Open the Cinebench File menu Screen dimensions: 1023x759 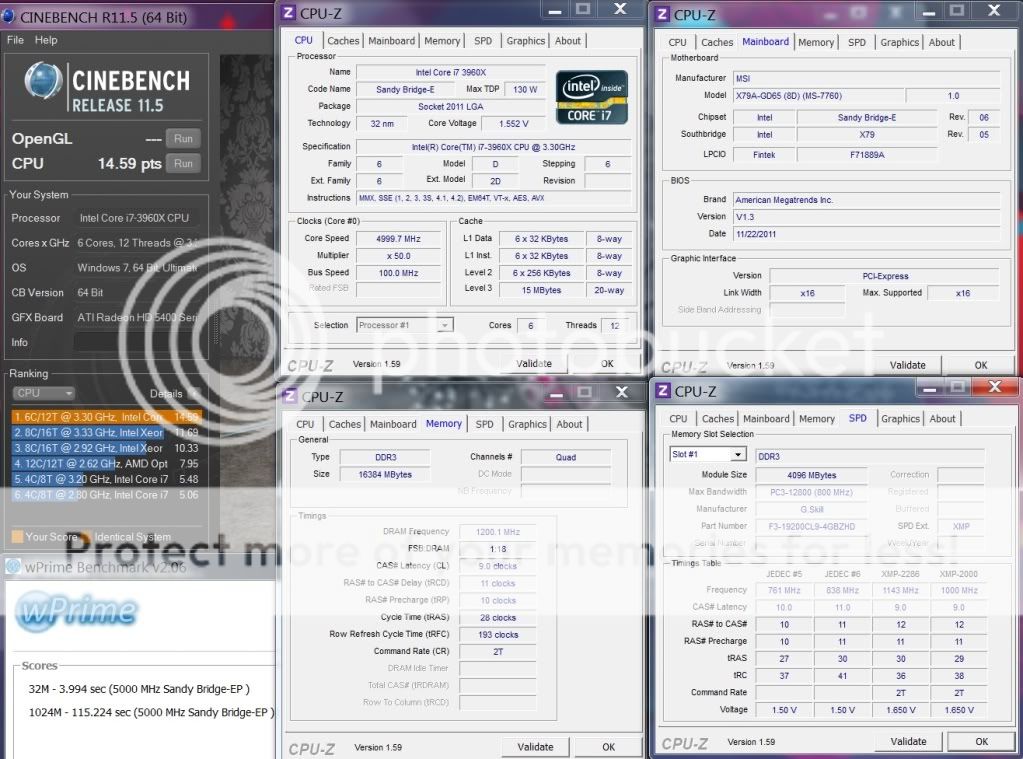[15, 40]
